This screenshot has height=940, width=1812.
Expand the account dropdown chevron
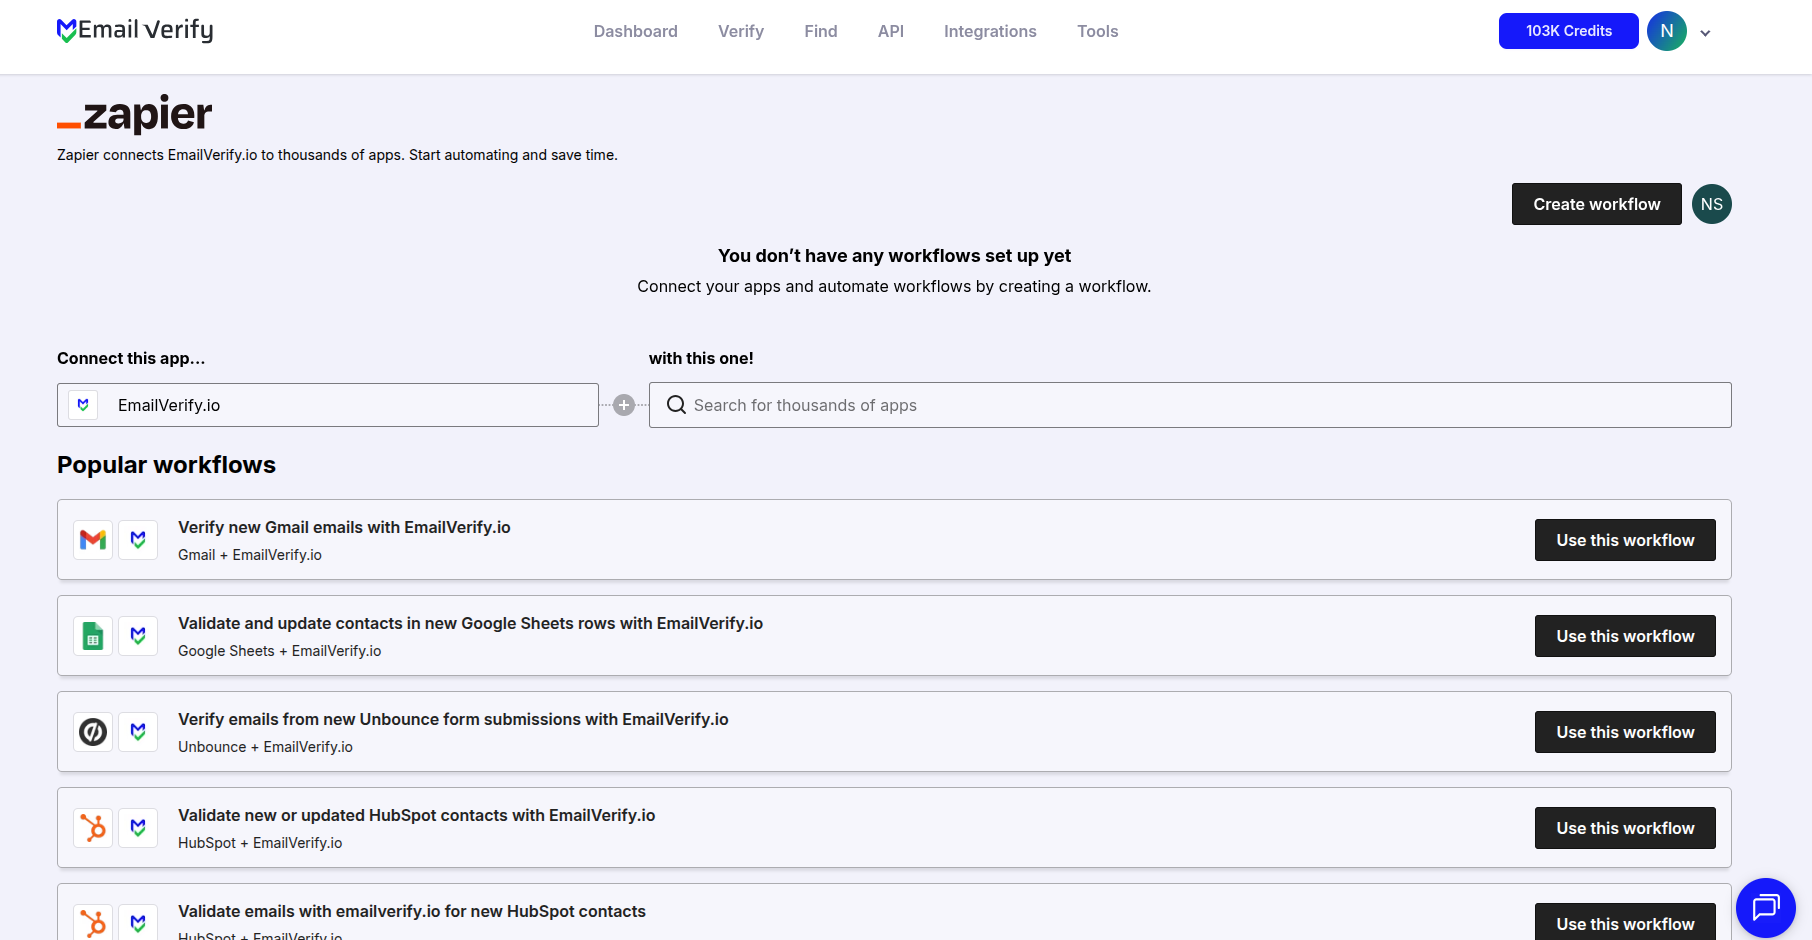pyautogui.click(x=1705, y=33)
